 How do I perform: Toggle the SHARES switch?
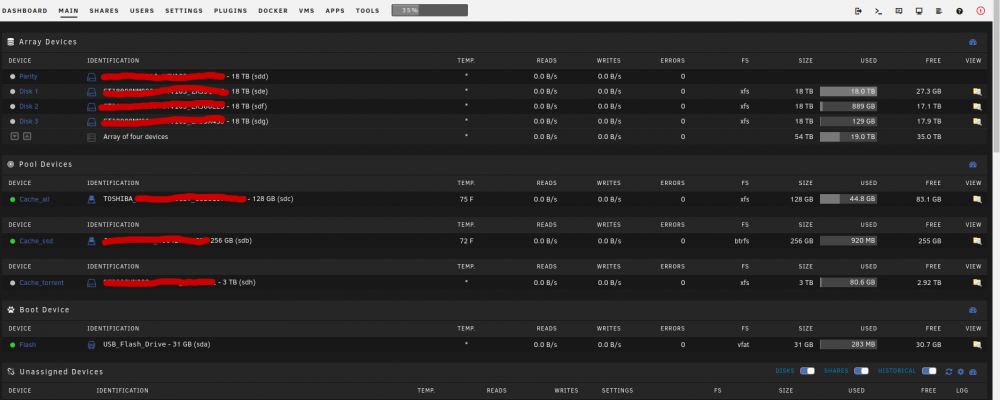(861, 371)
